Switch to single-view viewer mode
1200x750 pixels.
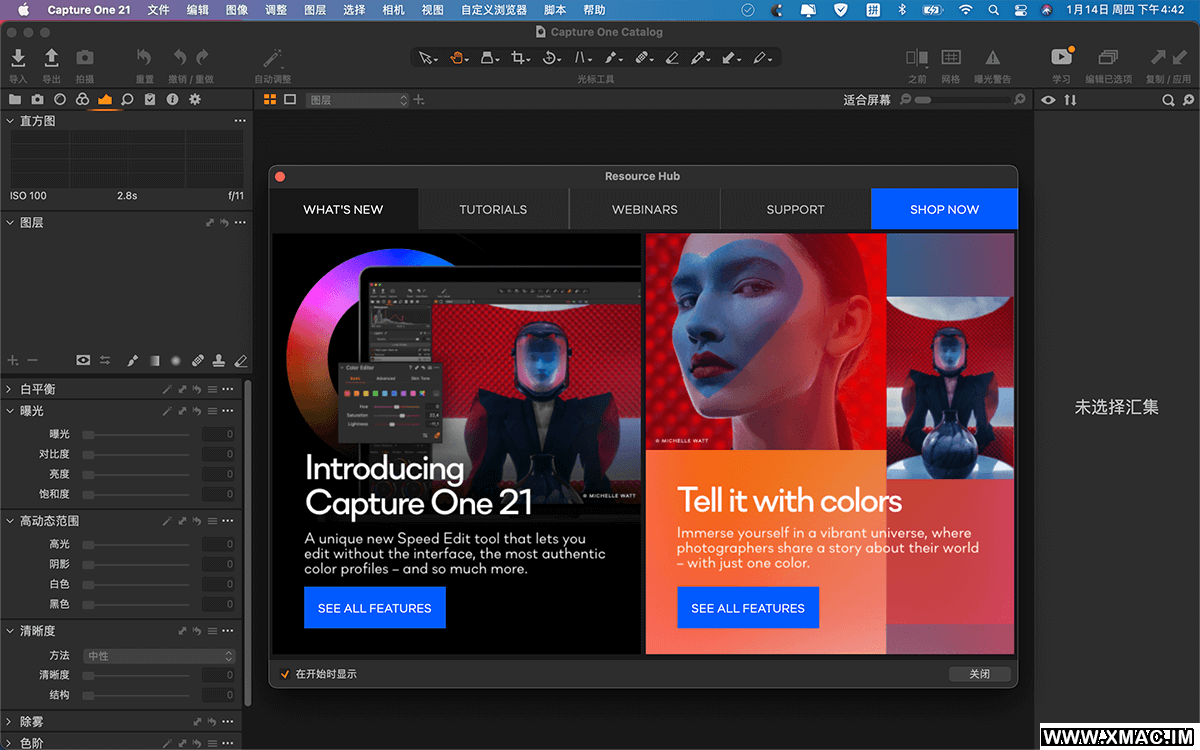(290, 100)
